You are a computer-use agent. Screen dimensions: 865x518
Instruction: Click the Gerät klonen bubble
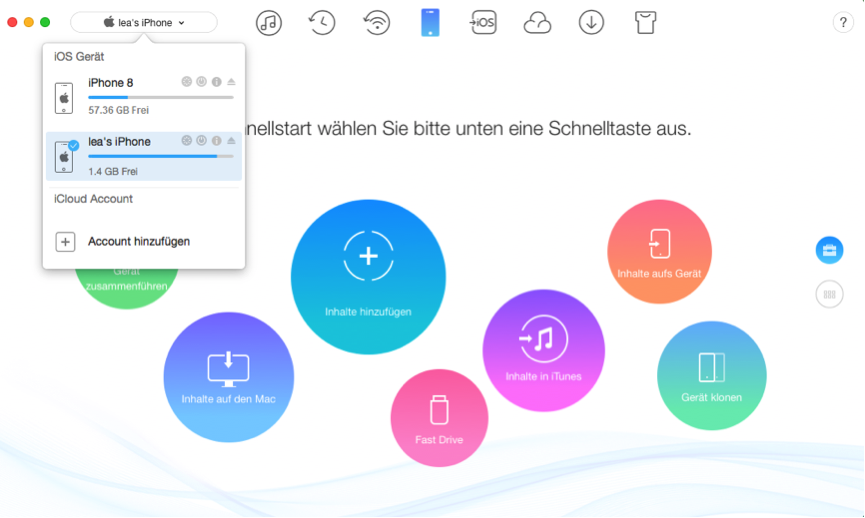[712, 376]
